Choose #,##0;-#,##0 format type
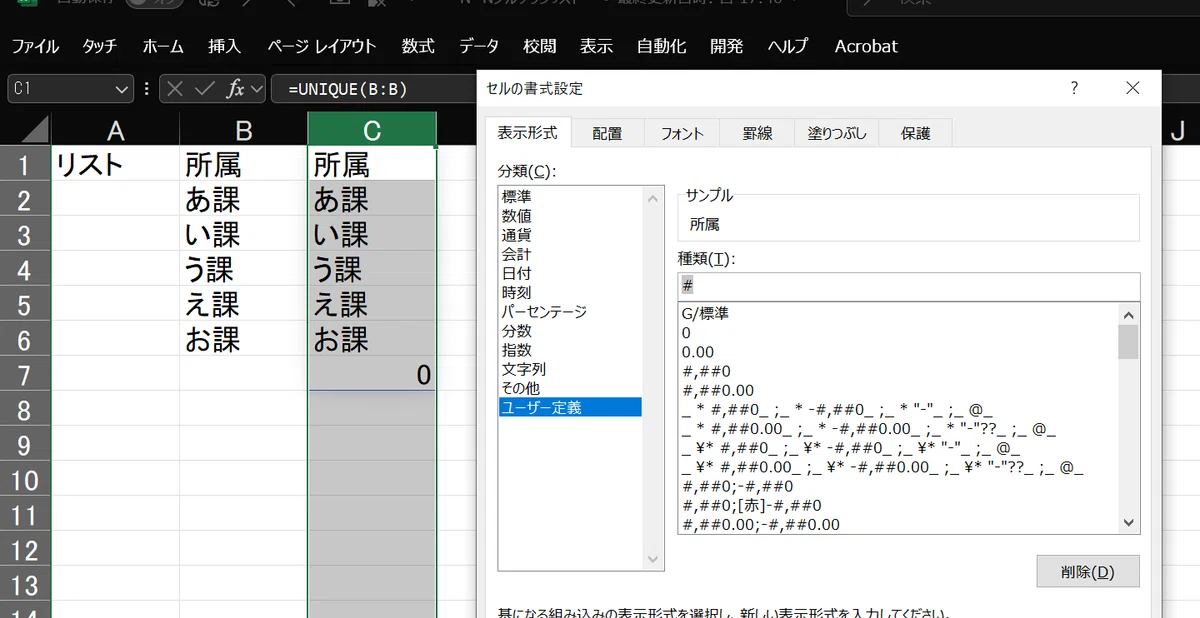The width and height of the screenshot is (1200, 618). [898, 486]
